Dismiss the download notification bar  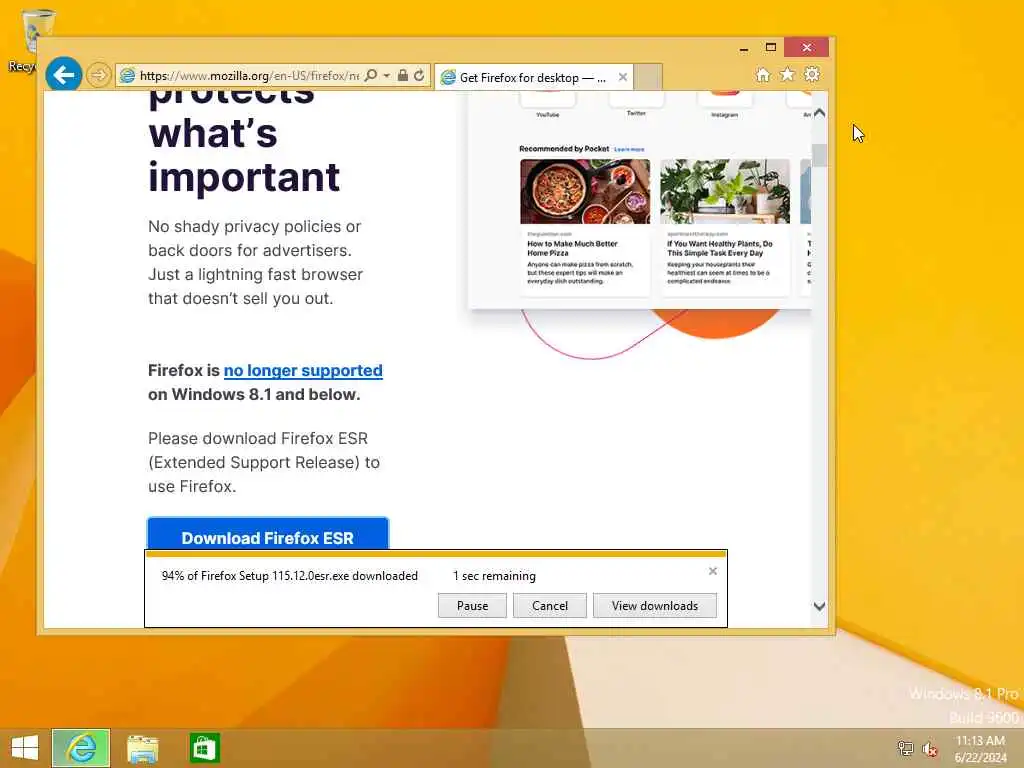(x=713, y=571)
